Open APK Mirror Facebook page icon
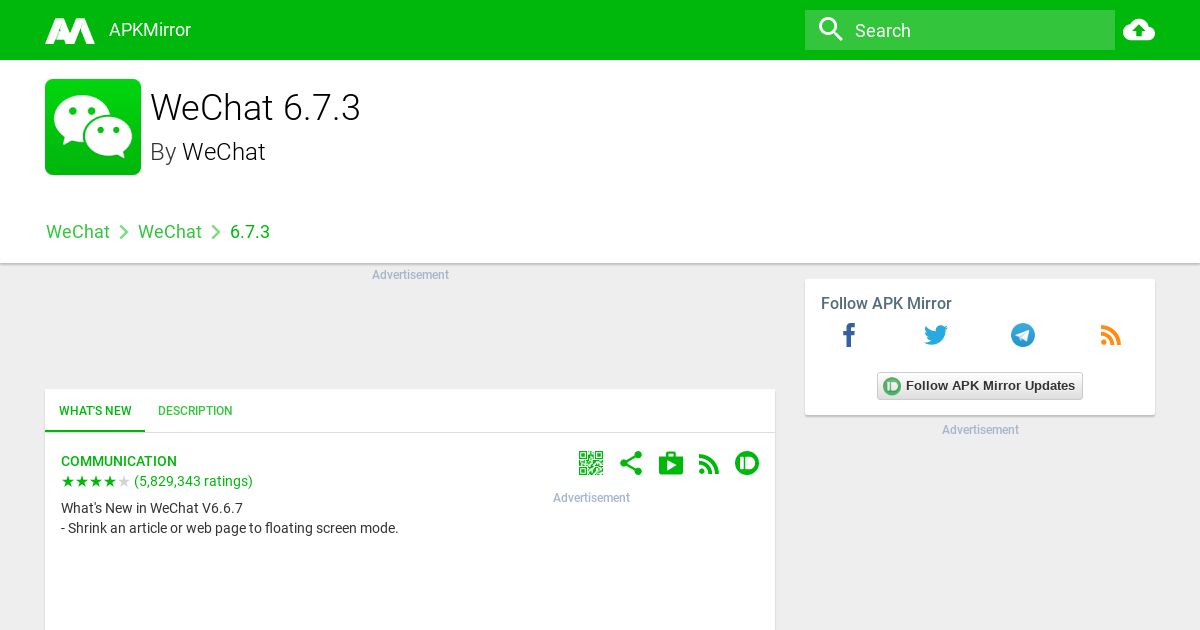Image resolution: width=1200 pixels, height=630 pixels. click(x=849, y=335)
